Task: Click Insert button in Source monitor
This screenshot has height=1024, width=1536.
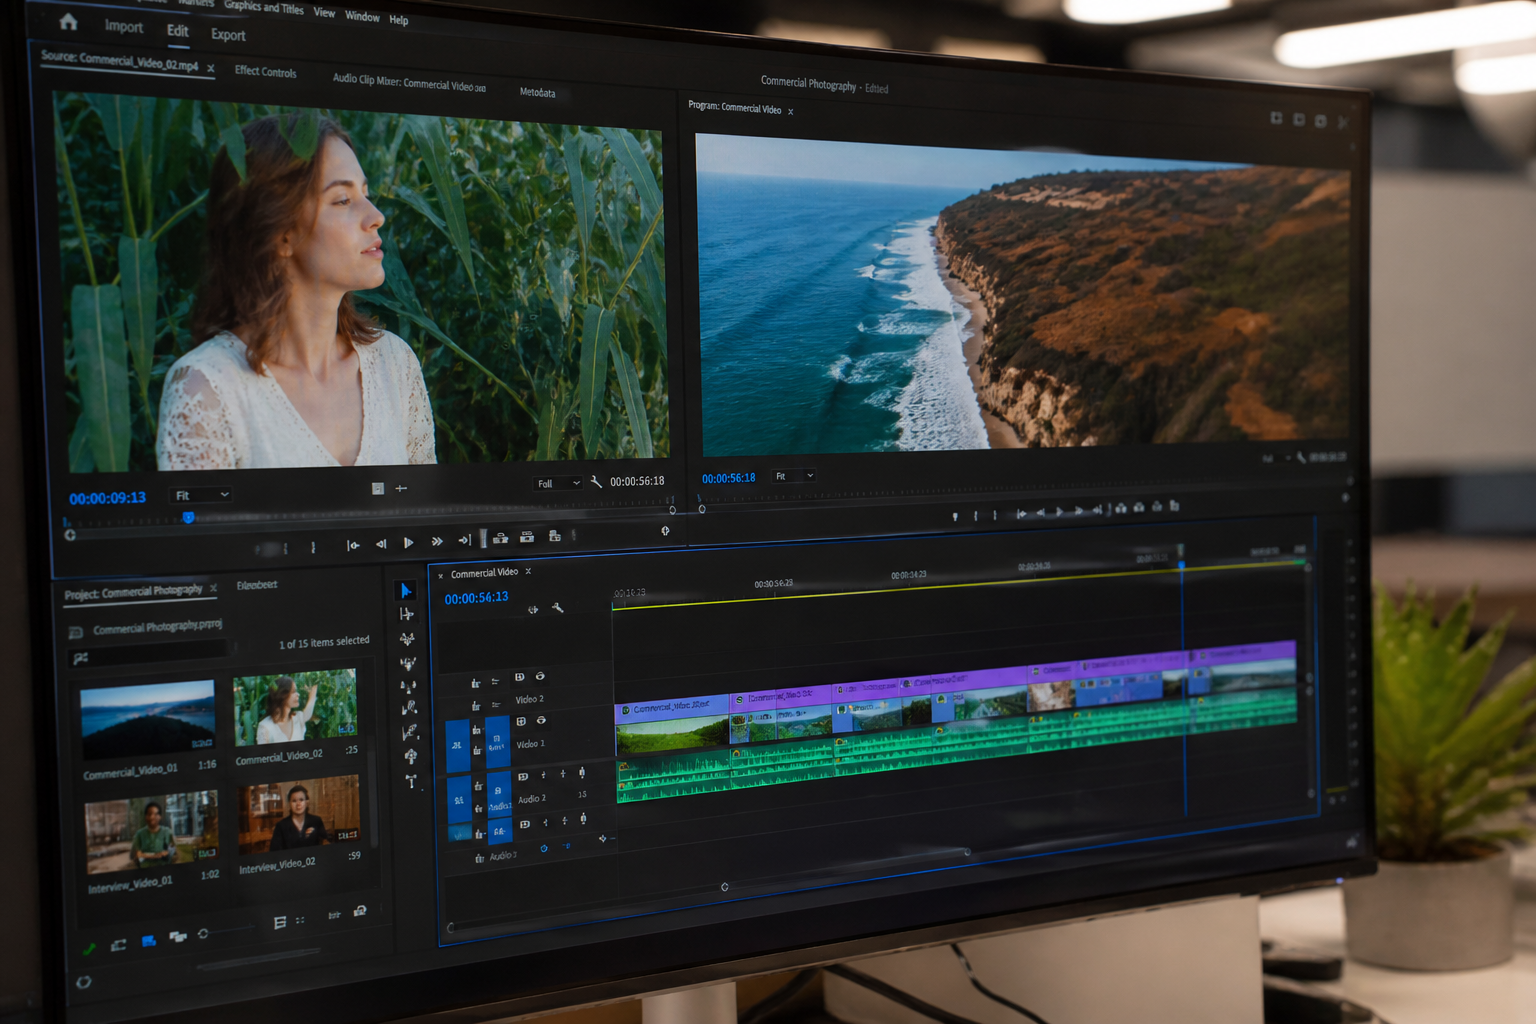Action: [x=500, y=538]
